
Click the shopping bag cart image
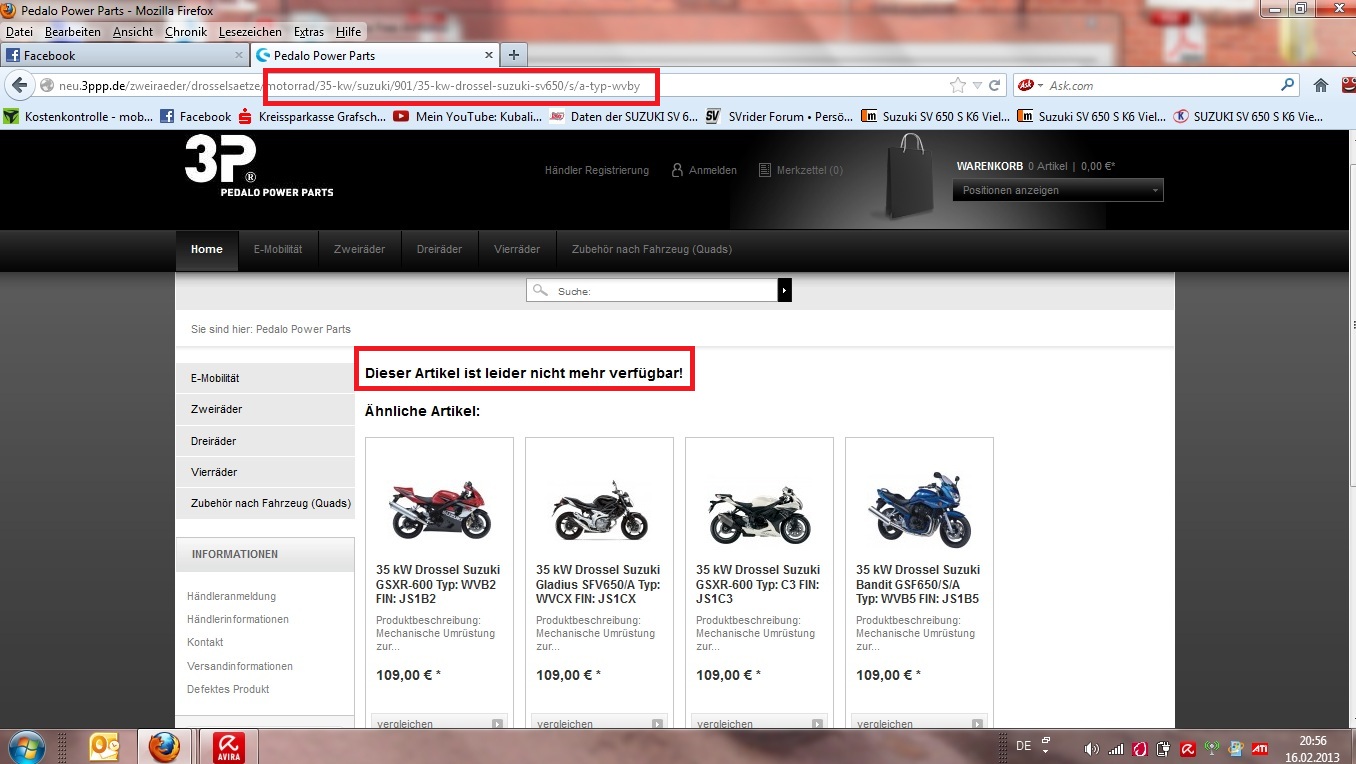909,176
